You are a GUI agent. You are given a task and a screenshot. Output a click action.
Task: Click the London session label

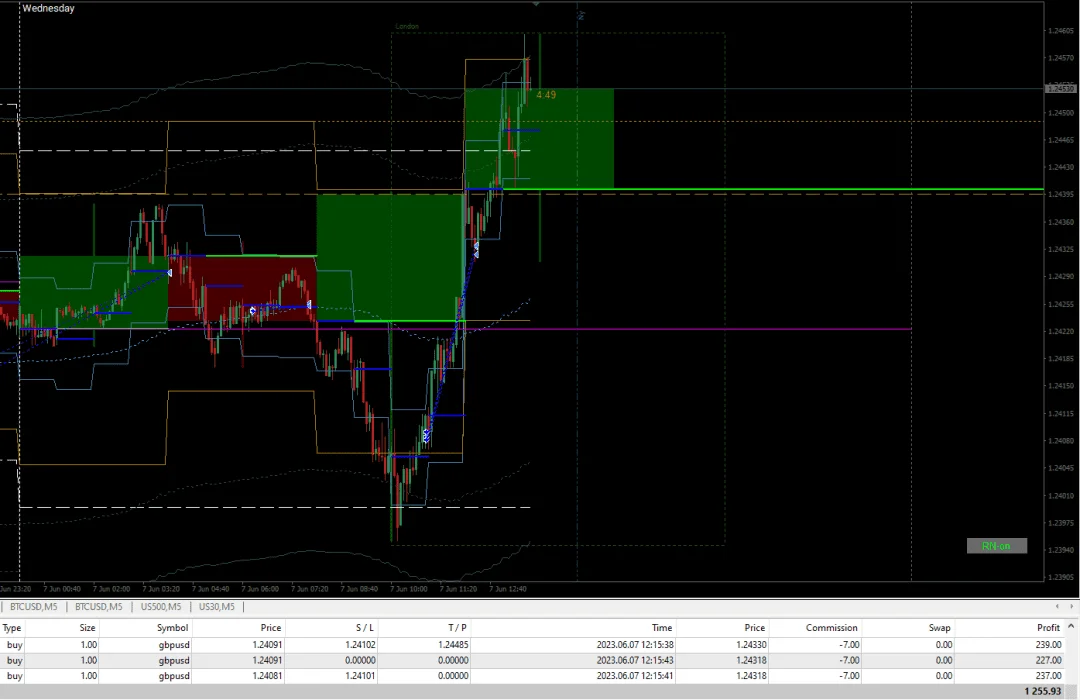pos(407,26)
